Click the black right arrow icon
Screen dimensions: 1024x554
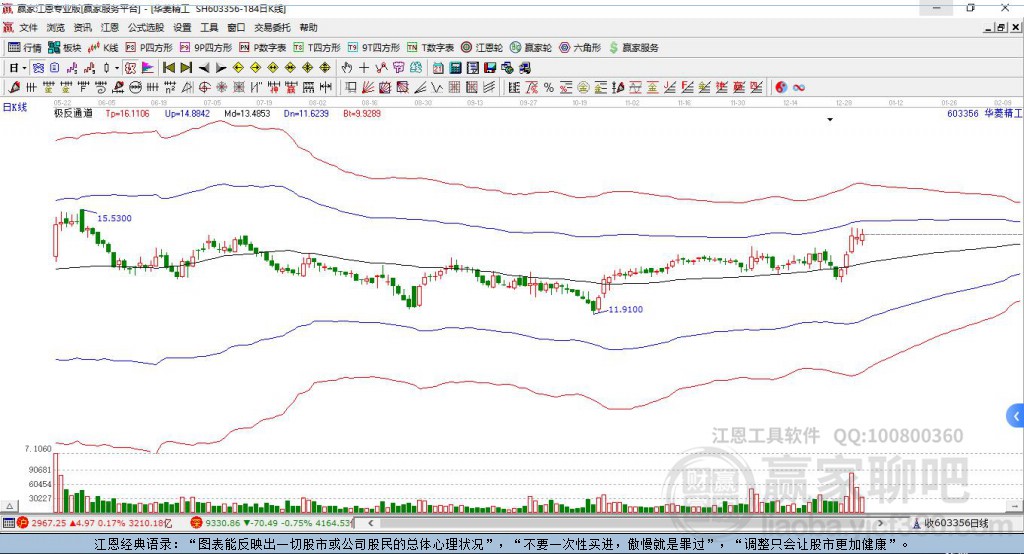pos(221,68)
